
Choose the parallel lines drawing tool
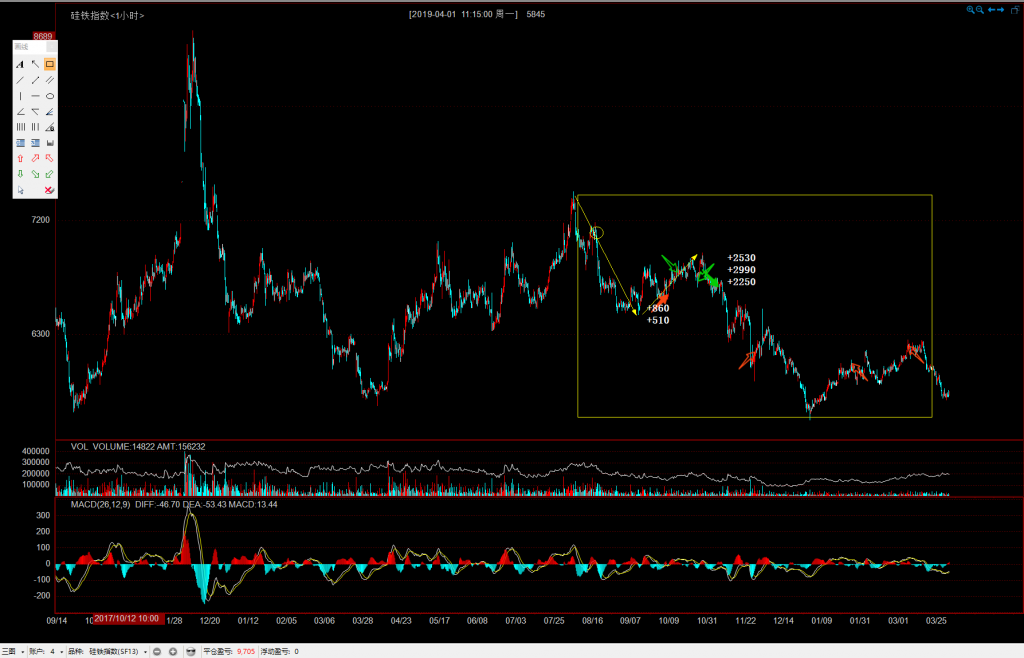pyautogui.click(x=50, y=80)
